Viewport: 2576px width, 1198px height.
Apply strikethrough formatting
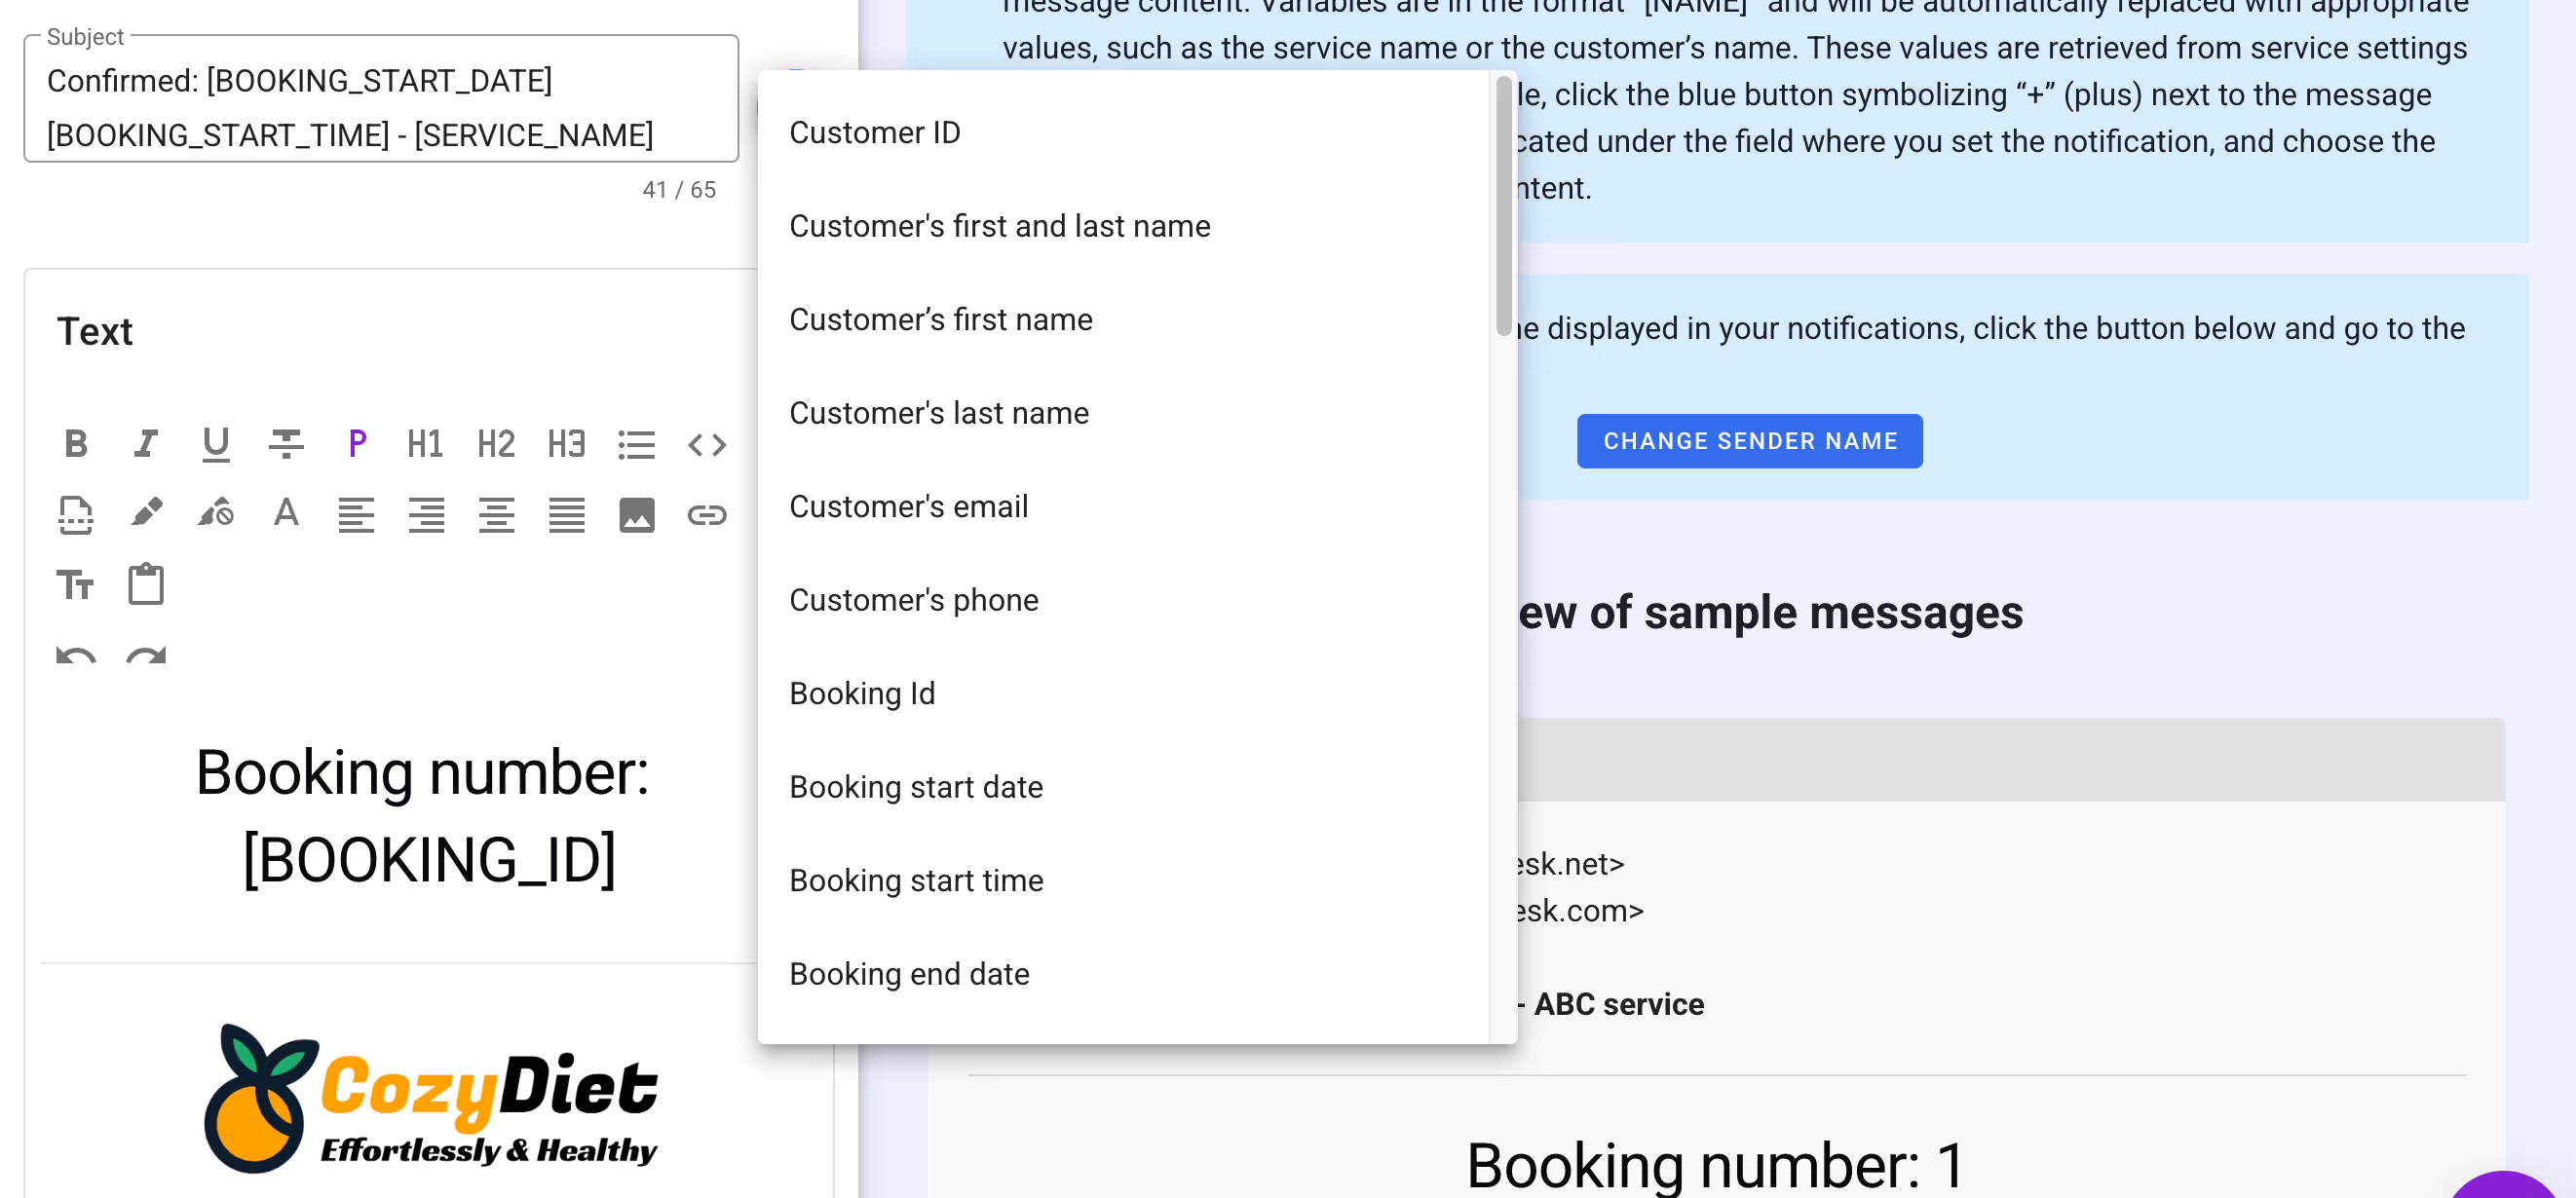click(286, 443)
